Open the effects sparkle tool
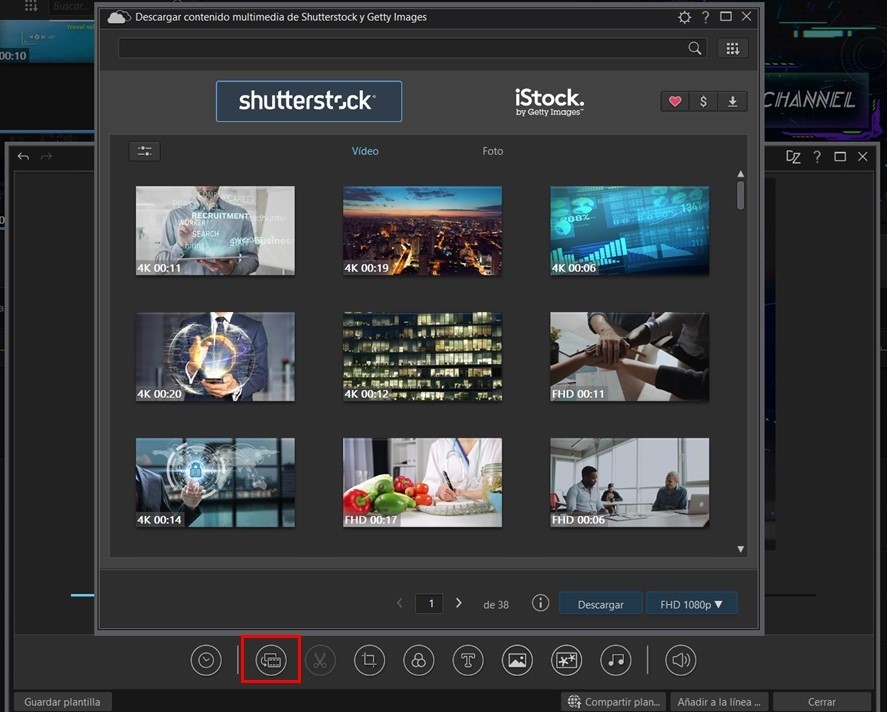This screenshot has width=889, height=712. tap(566, 660)
